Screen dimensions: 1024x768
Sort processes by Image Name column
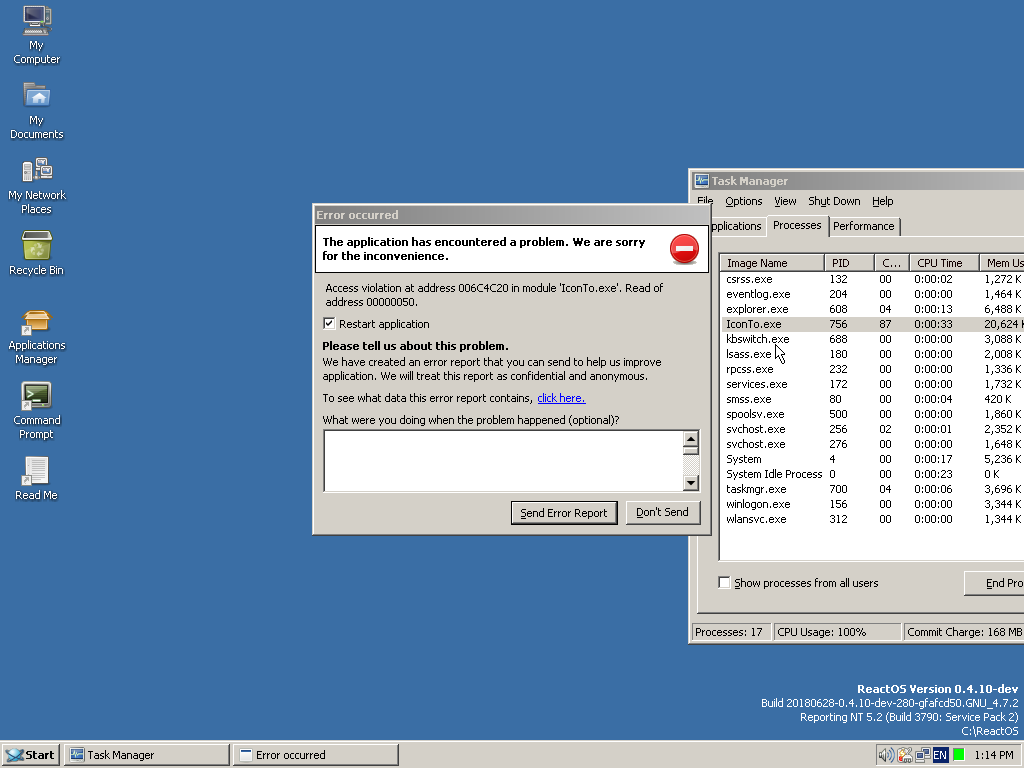click(772, 263)
